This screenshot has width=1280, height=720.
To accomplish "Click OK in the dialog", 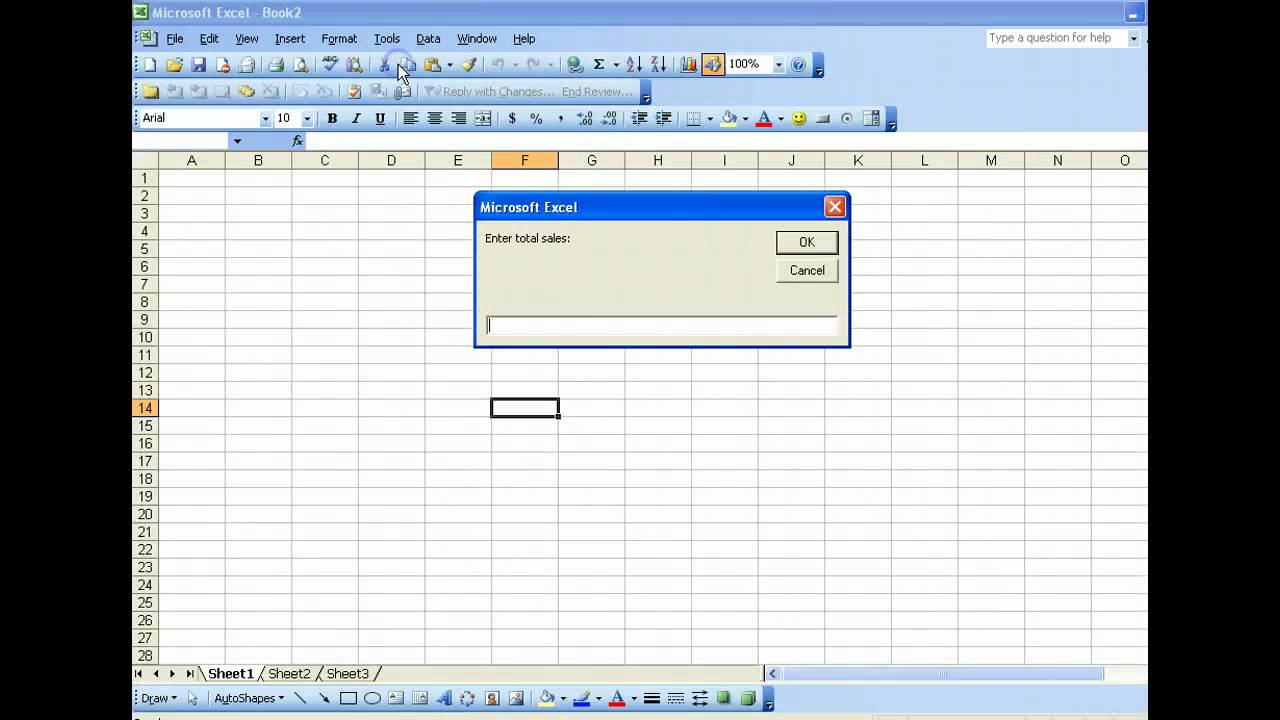I will coord(807,242).
